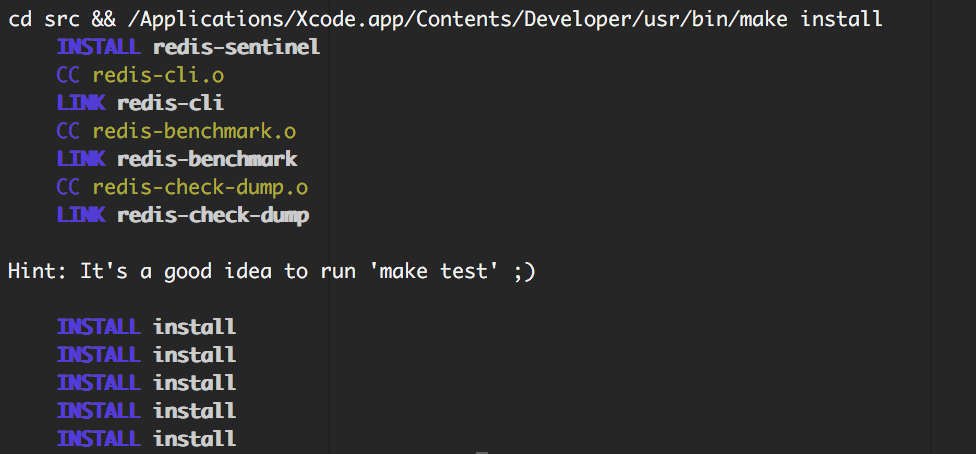This screenshot has width=976, height=454.
Task: Click the CC label beside redis-check-dump.o
Action: click(x=68, y=187)
